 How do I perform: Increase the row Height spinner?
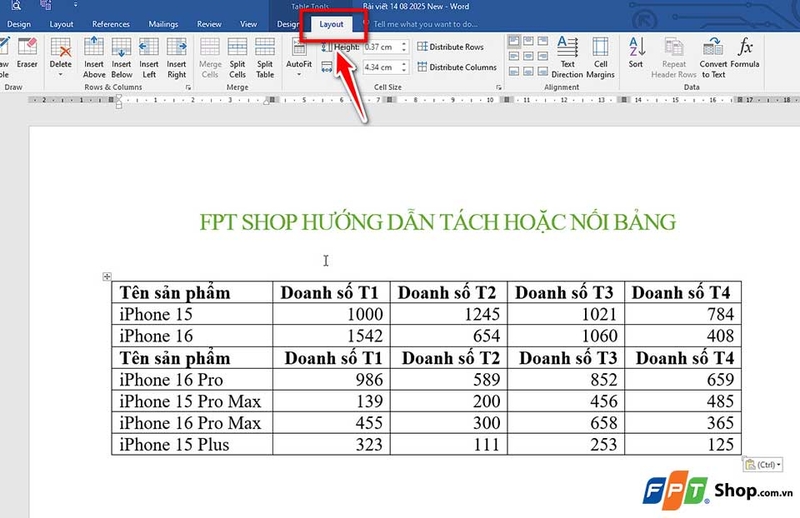pos(404,44)
